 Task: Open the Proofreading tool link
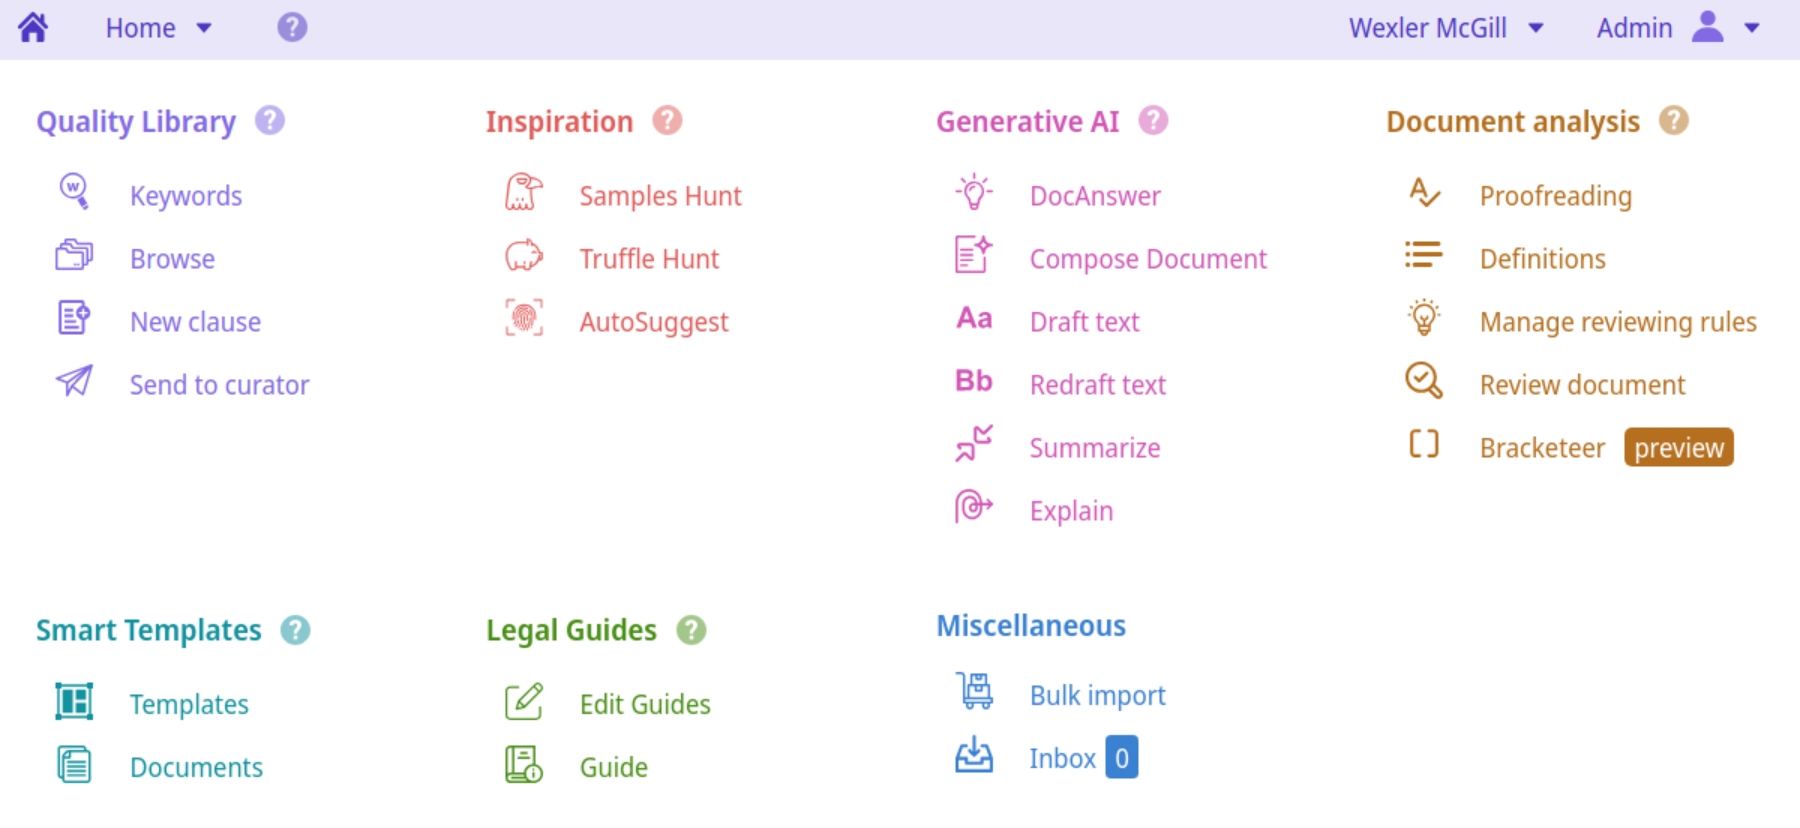(x=1555, y=196)
